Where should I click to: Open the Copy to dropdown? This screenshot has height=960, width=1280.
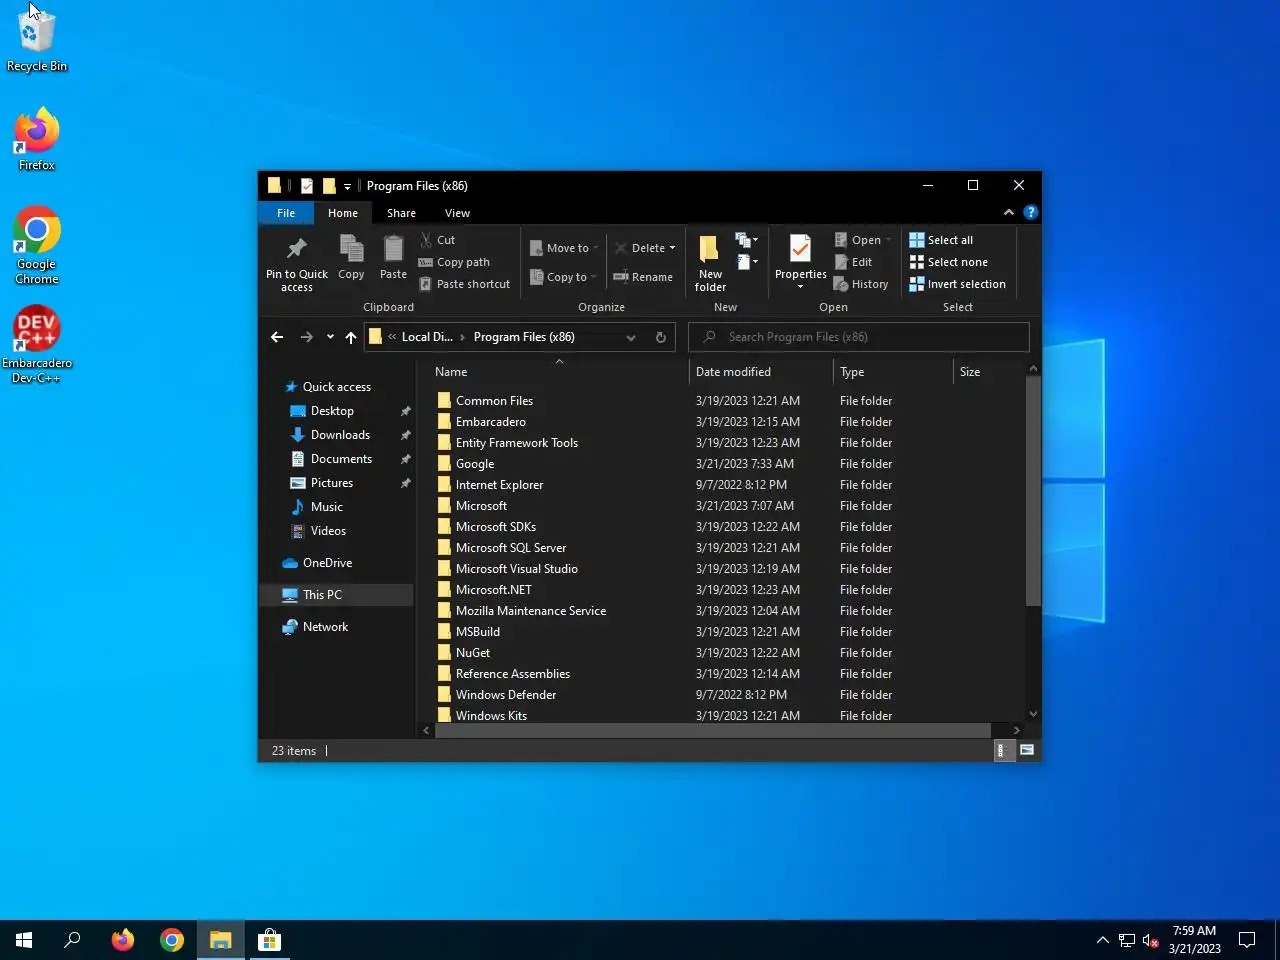[563, 277]
